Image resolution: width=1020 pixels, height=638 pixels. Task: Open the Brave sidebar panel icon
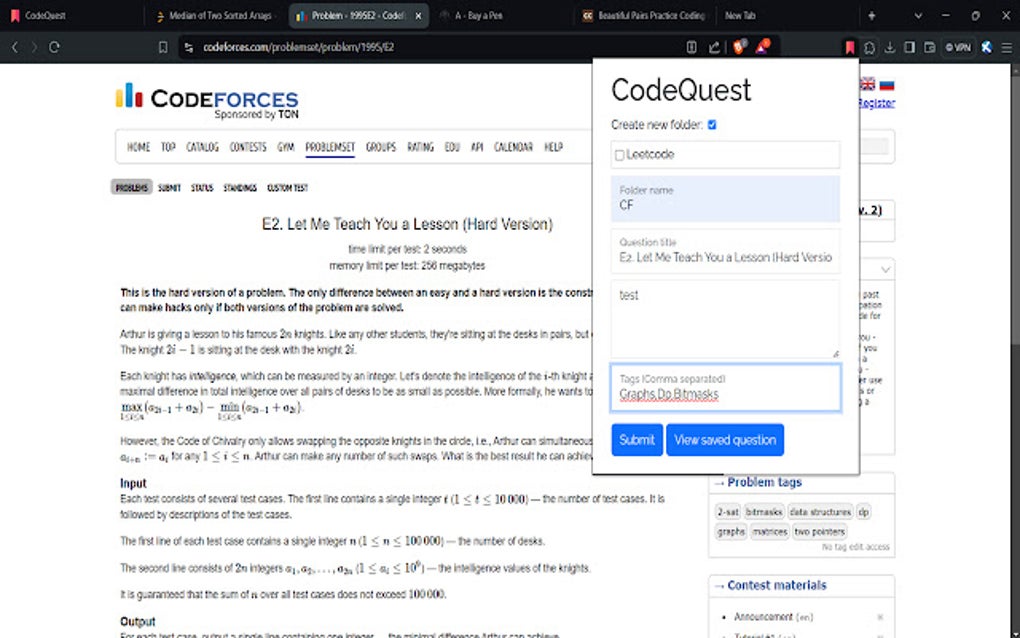tap(908, 47)
